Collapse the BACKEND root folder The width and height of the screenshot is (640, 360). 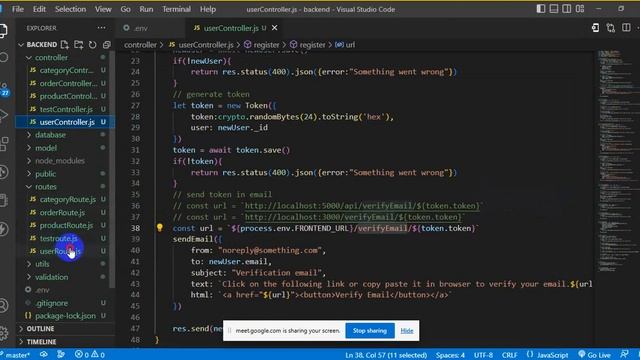click(x=41, y=44)
